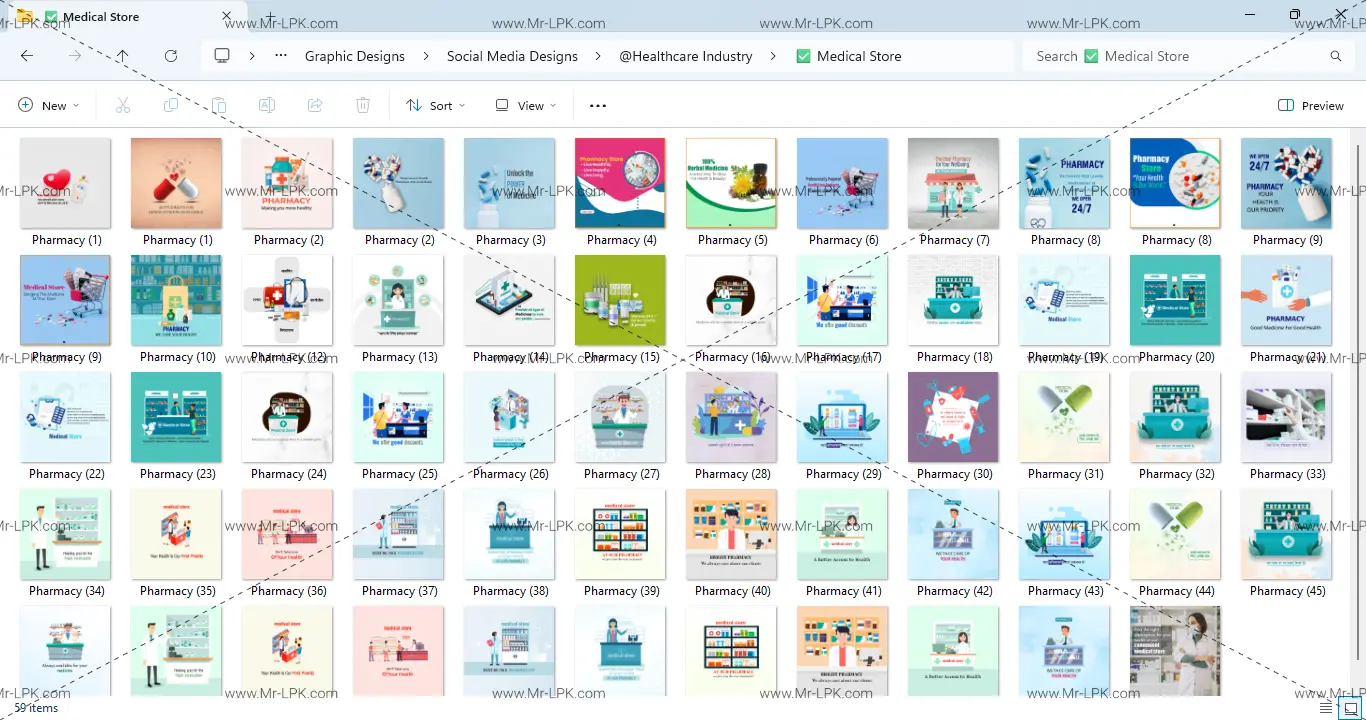
Task: Switch to details list view mode
Action: click(1326, 708)
